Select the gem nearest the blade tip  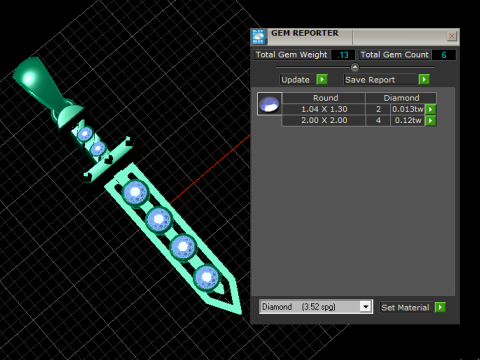207,277
